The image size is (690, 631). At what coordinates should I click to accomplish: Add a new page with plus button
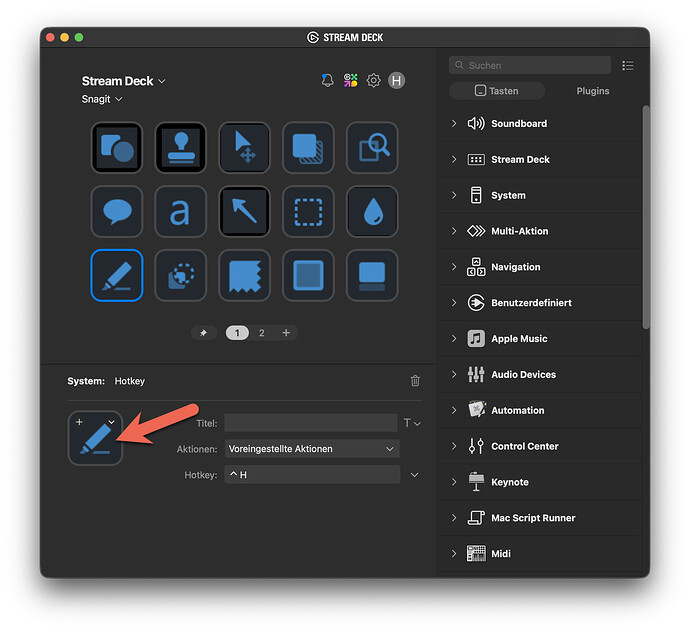pyautogui.click(x=286, y=333)
